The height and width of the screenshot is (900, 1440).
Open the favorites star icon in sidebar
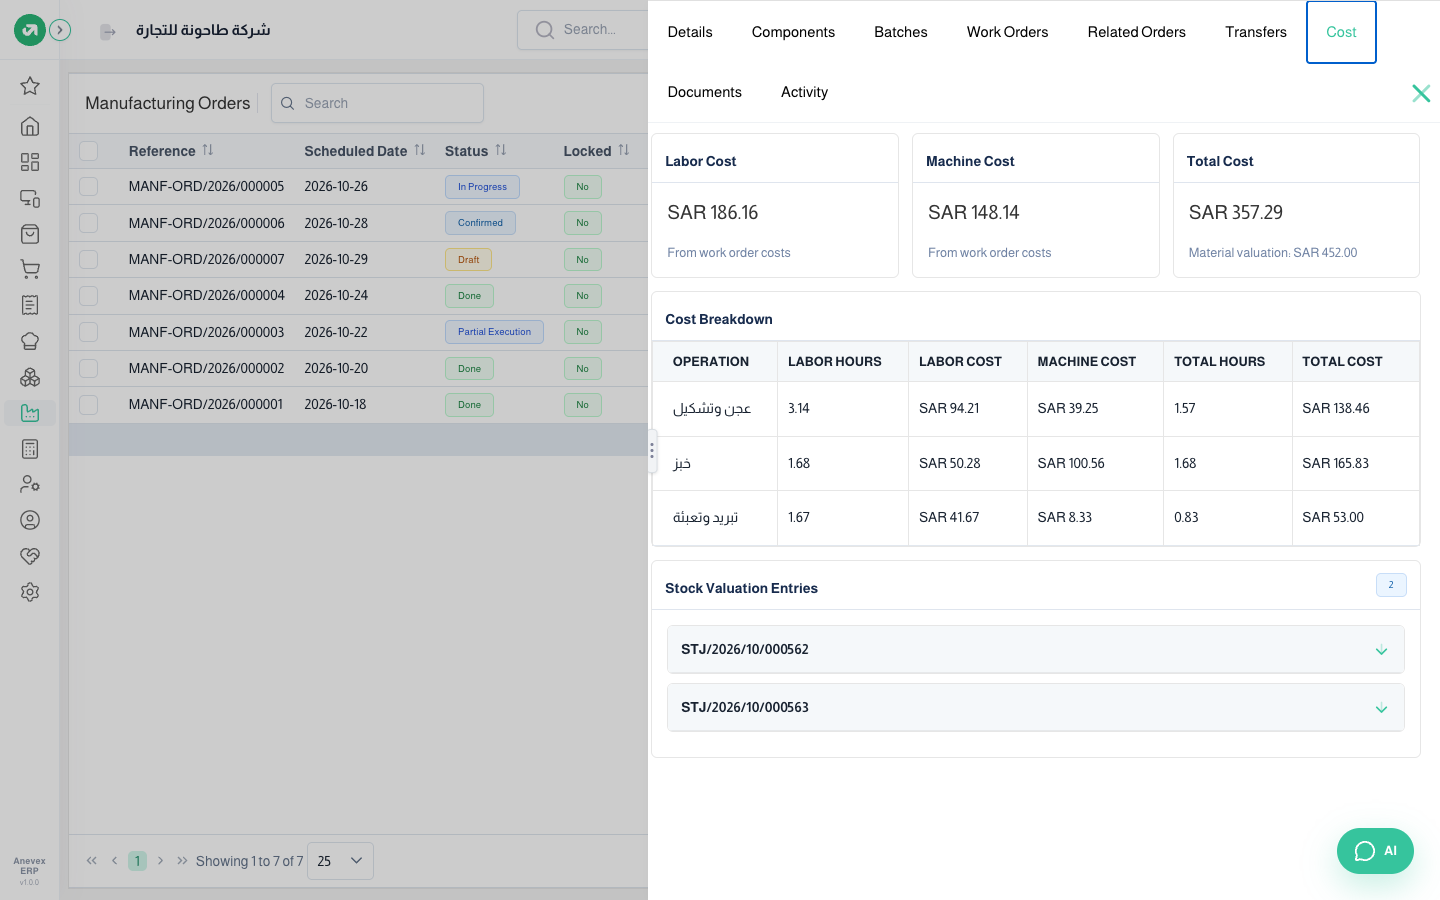[x=30, y=86]
